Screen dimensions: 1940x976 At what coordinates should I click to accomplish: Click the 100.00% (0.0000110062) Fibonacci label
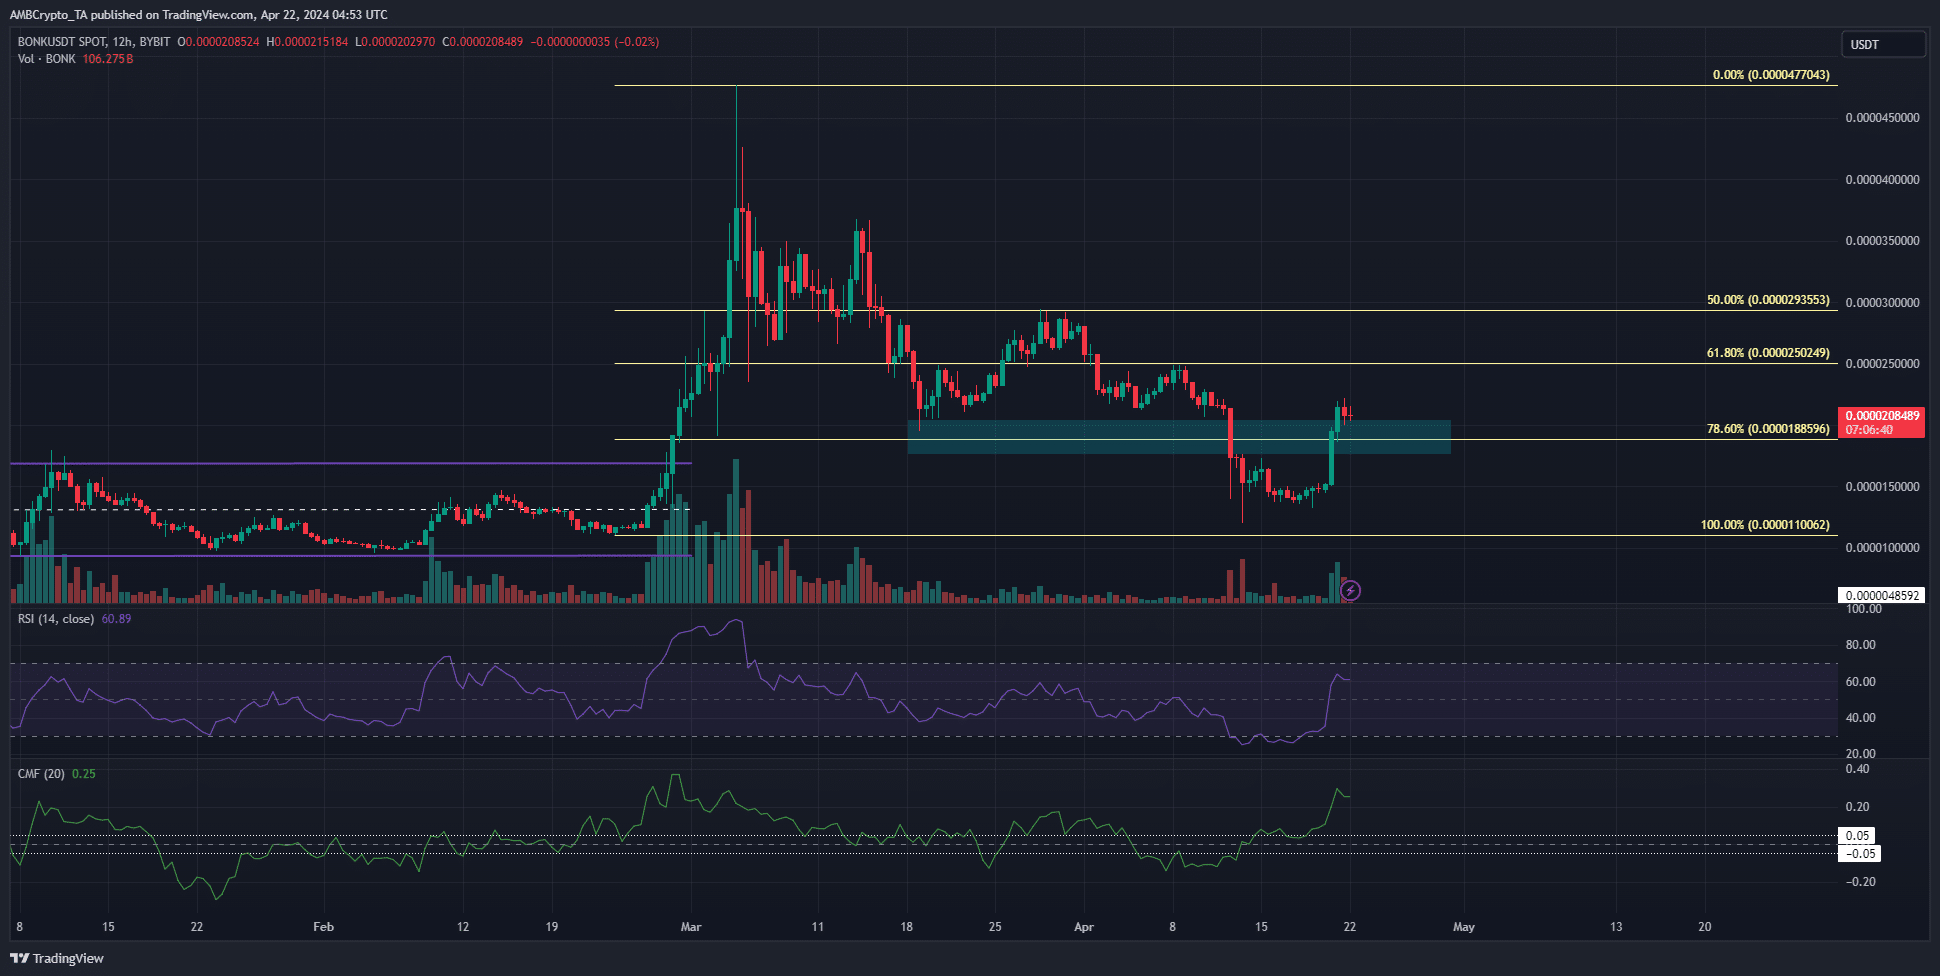(1765, 525)
